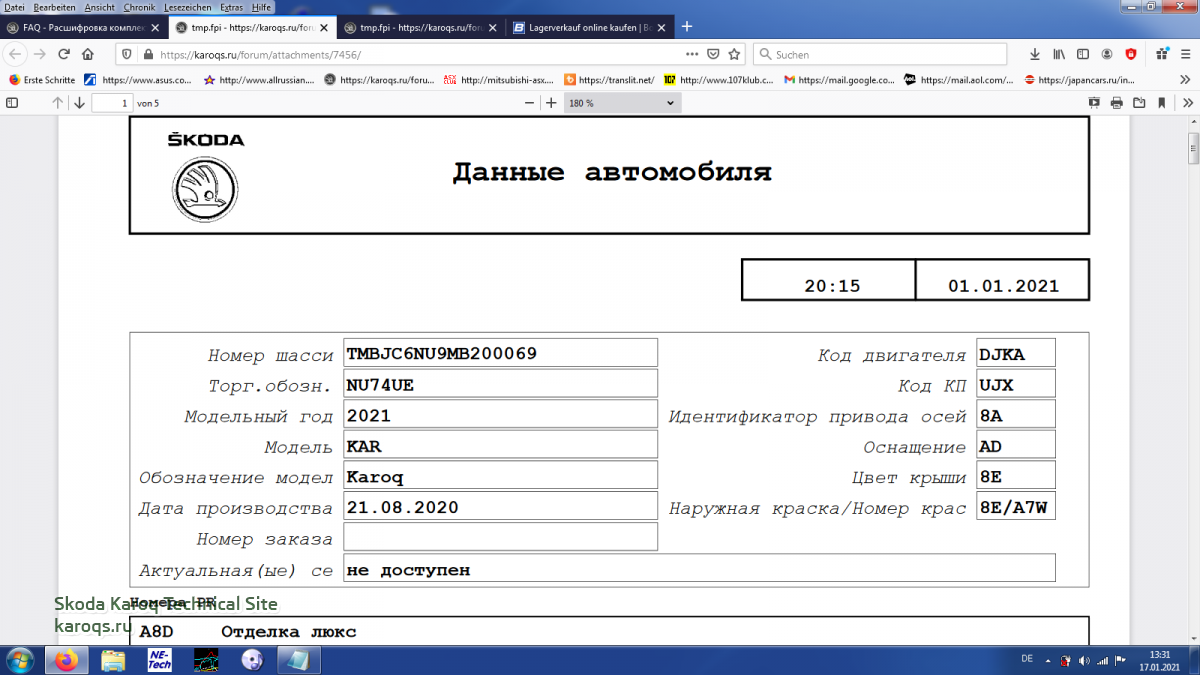This screenshot has width=1200, height=675.
Task: Zoom in on the PDF document
Action: pos(551,103)
